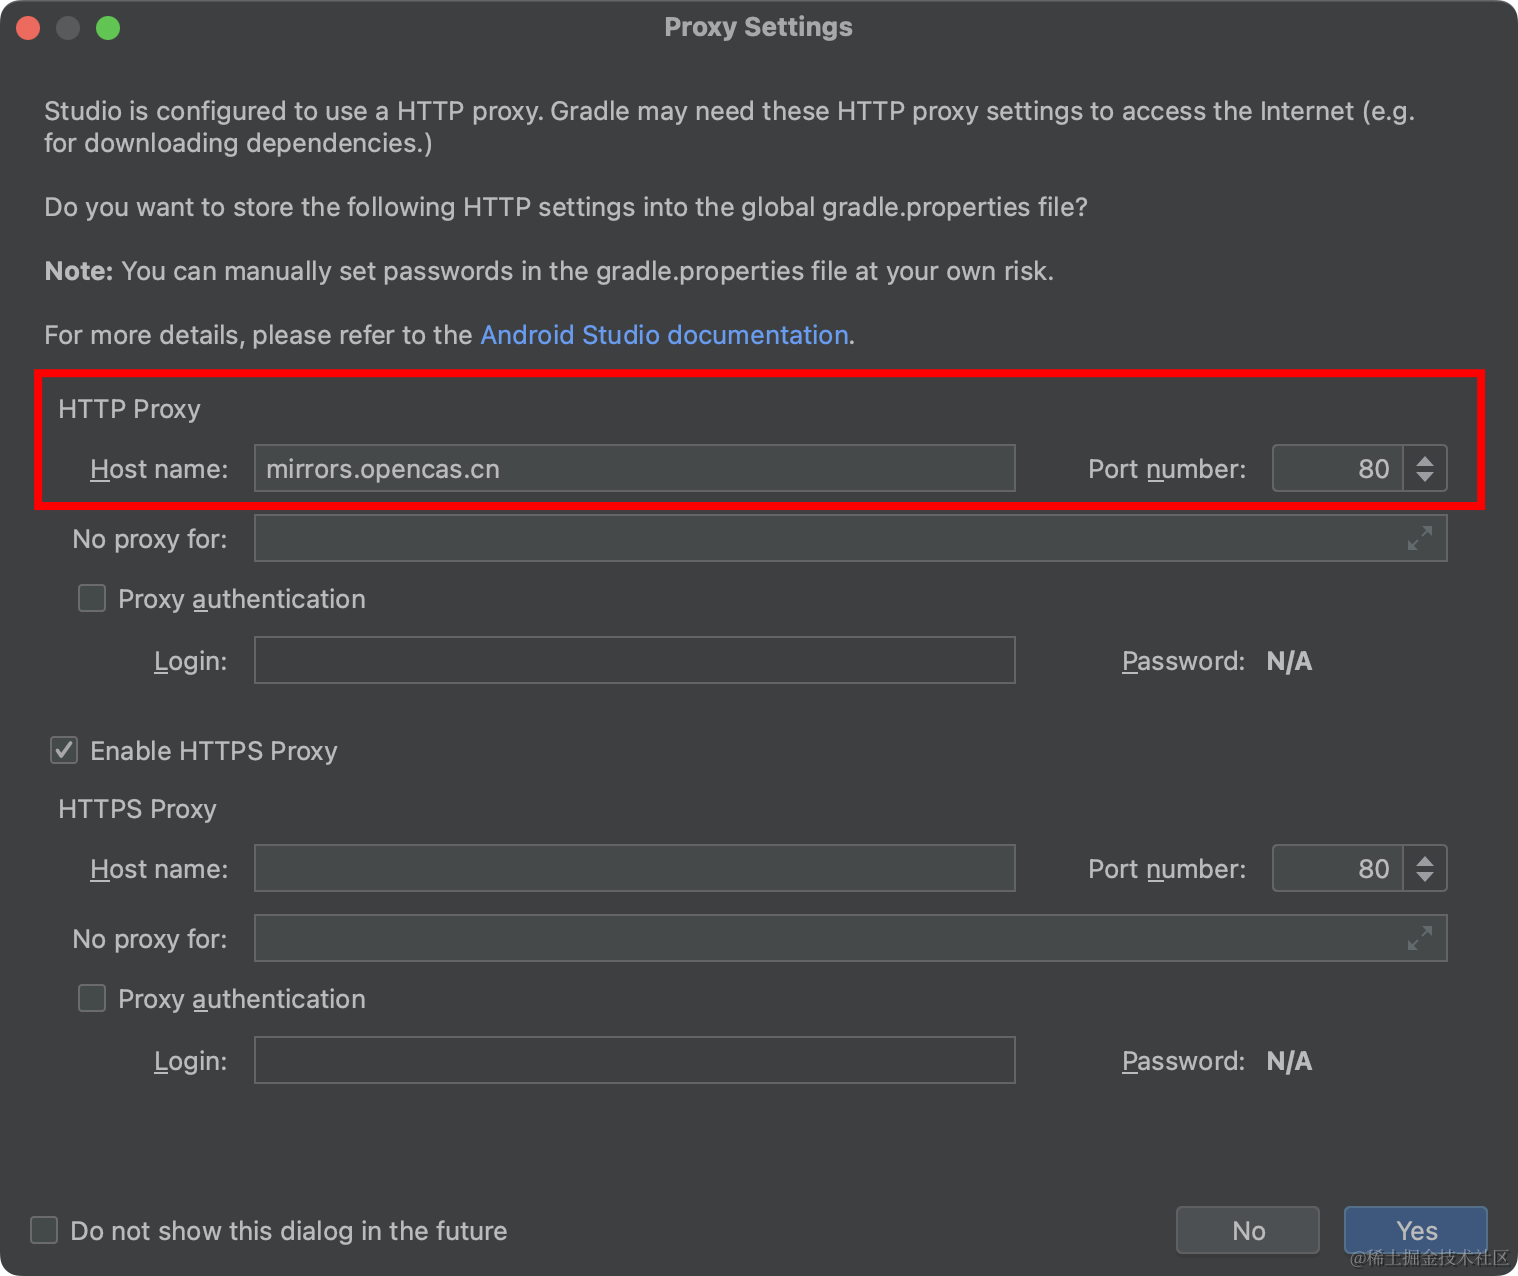Expand the HTTP 'No proxy for' field
This screenshot has width=1518, height=1276.
pos(1419,538)
